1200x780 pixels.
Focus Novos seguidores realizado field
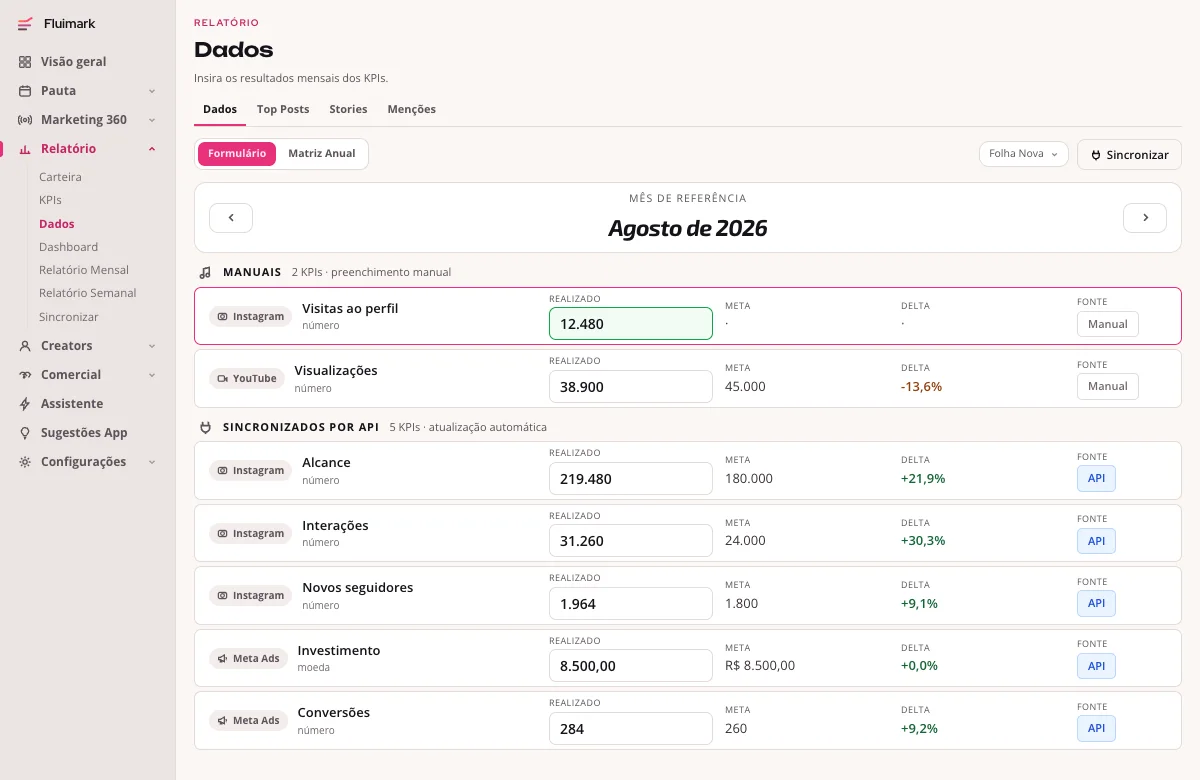pyautogui.click(x=631, y=603)
